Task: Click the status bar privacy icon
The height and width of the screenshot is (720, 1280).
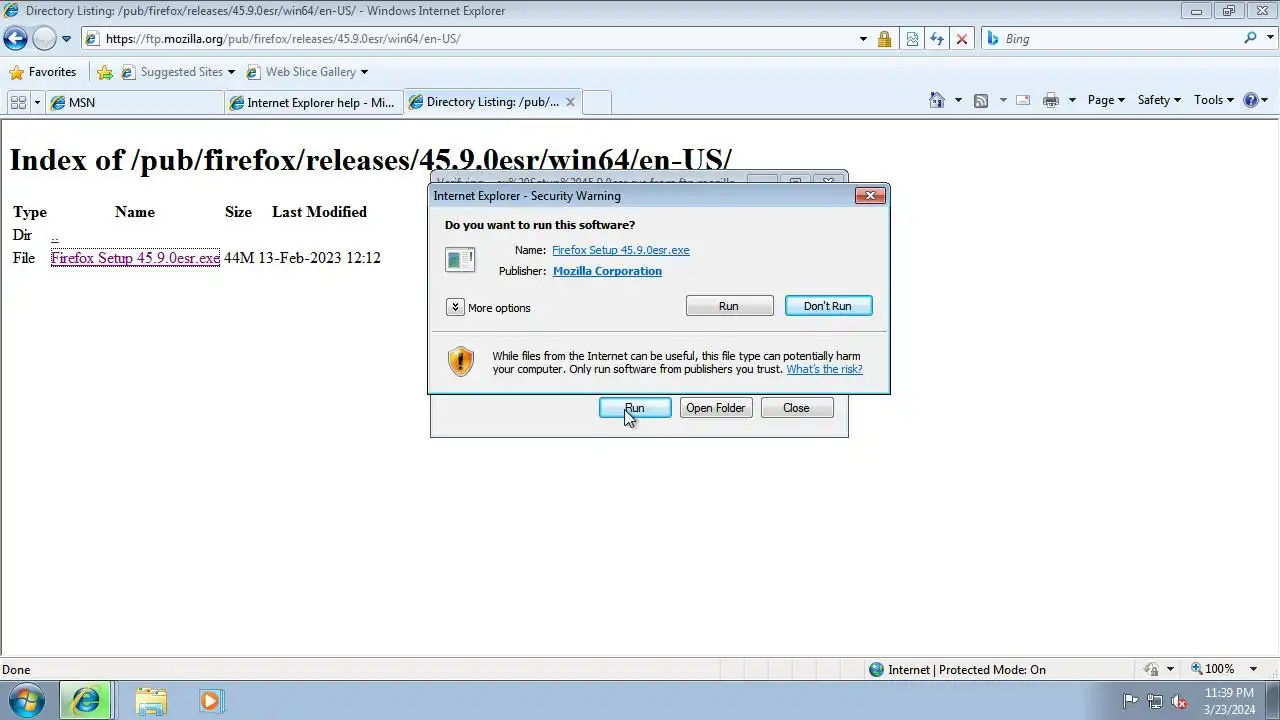Action: click(1152, 670)
